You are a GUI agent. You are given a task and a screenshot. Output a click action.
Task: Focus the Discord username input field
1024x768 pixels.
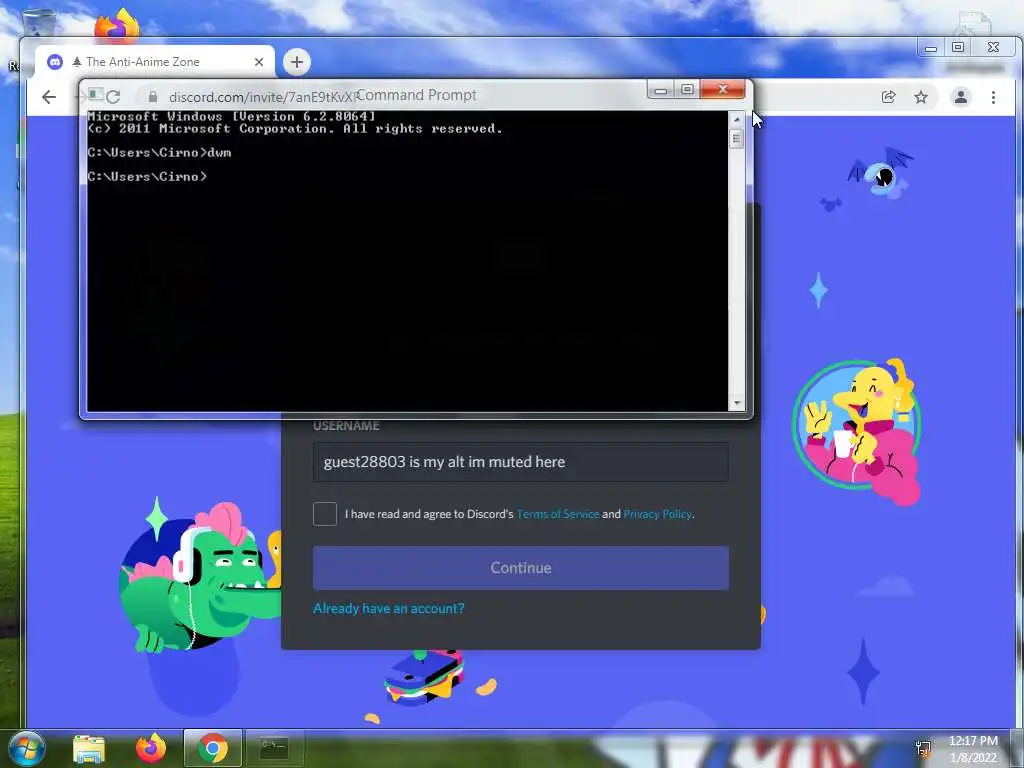(x=520, y=462)
